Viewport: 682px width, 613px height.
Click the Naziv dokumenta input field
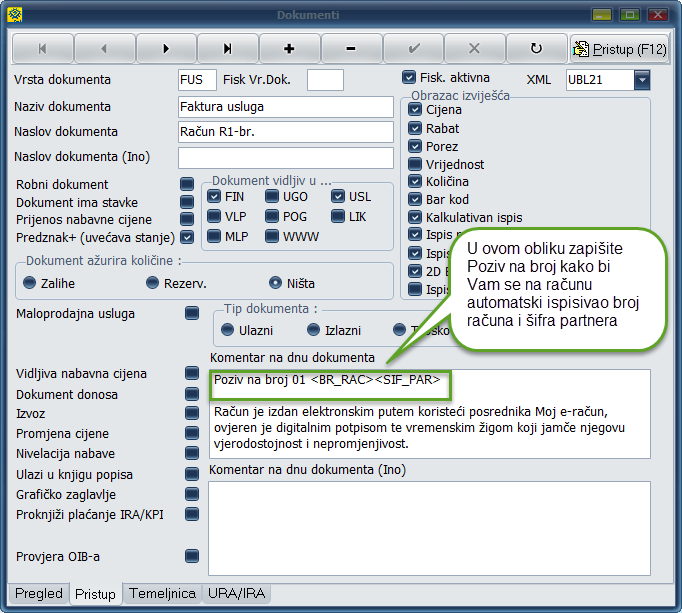[x=285, y=107]
